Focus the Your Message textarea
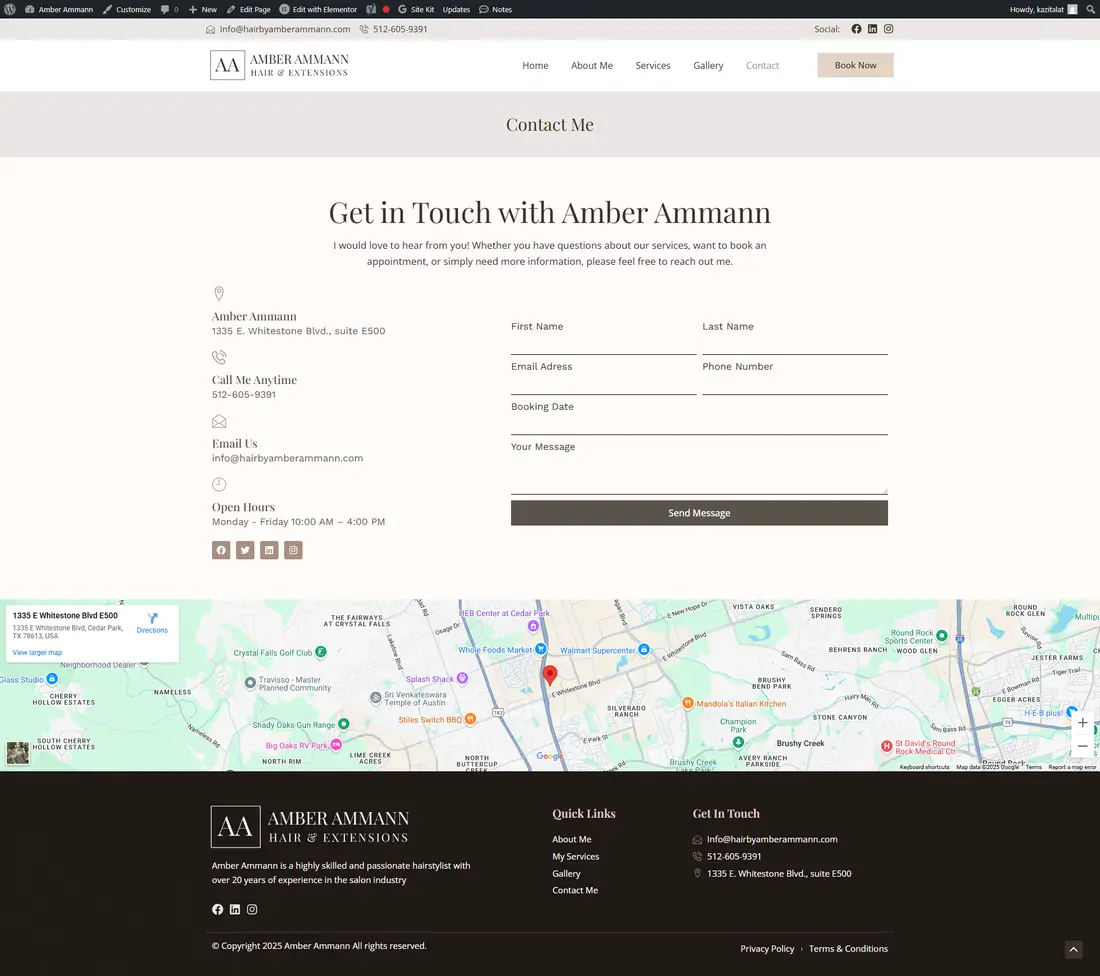The height and width of the screenshot is (976, 1100). pos(699,474)
